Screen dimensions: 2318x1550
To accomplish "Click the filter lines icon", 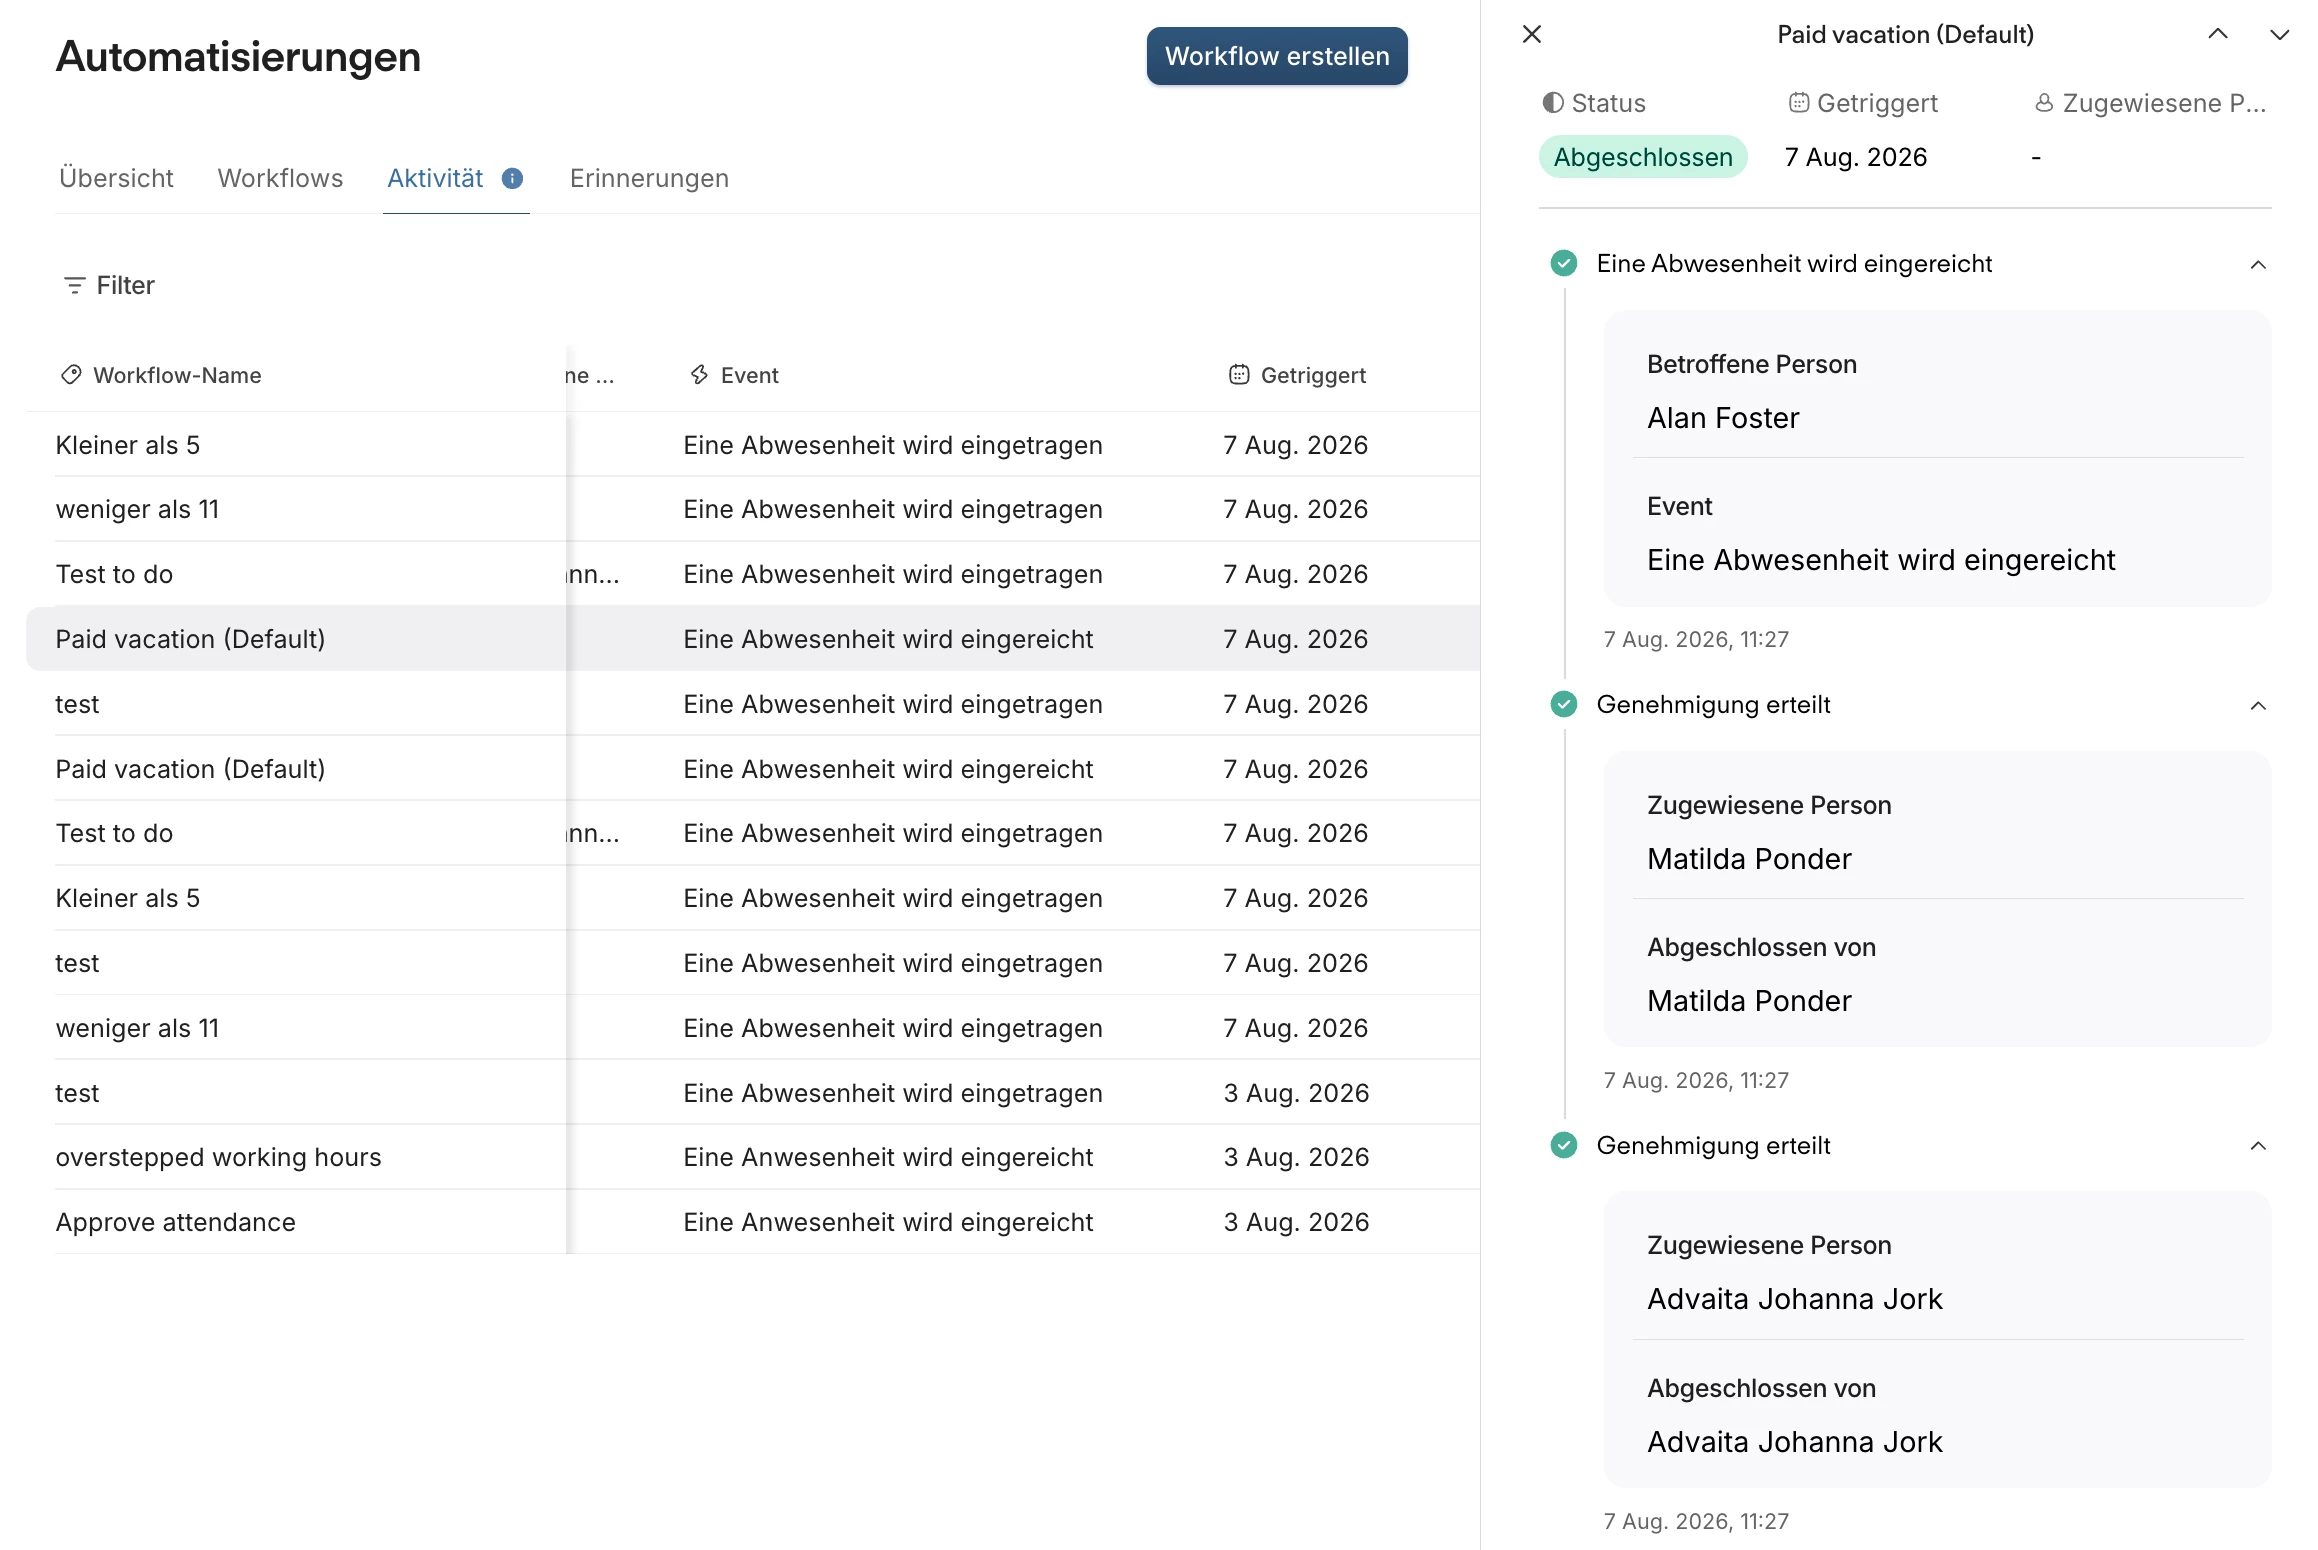I will [x=74, y=285].
